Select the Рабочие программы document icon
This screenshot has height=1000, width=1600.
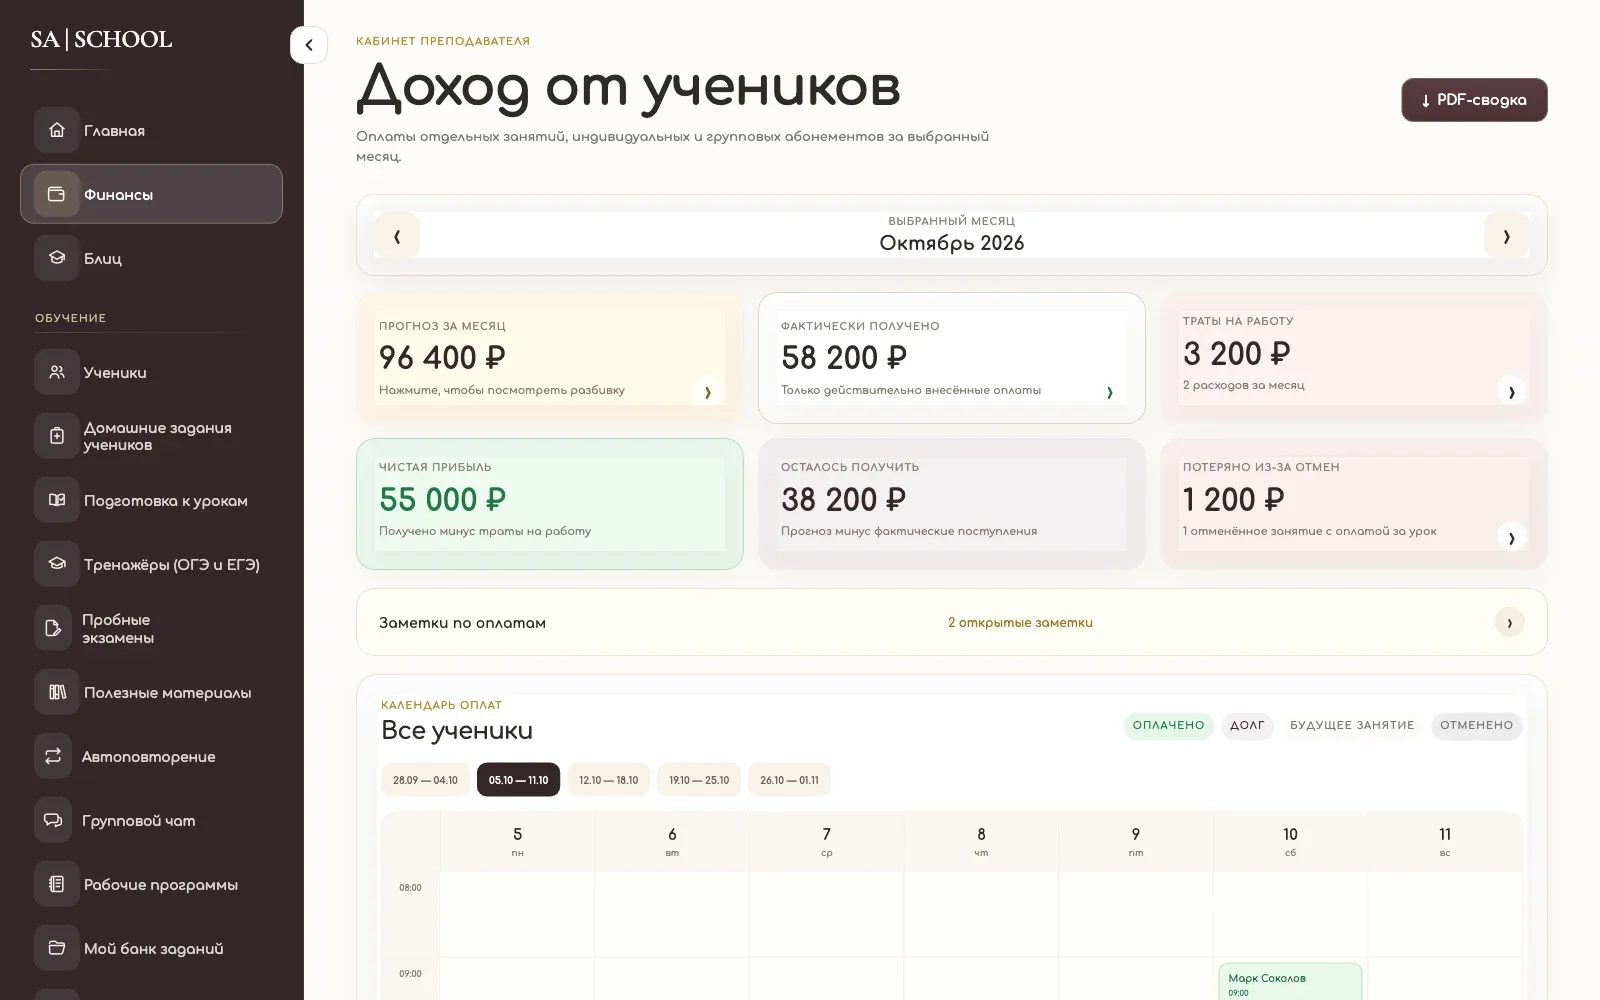[57, 884]
